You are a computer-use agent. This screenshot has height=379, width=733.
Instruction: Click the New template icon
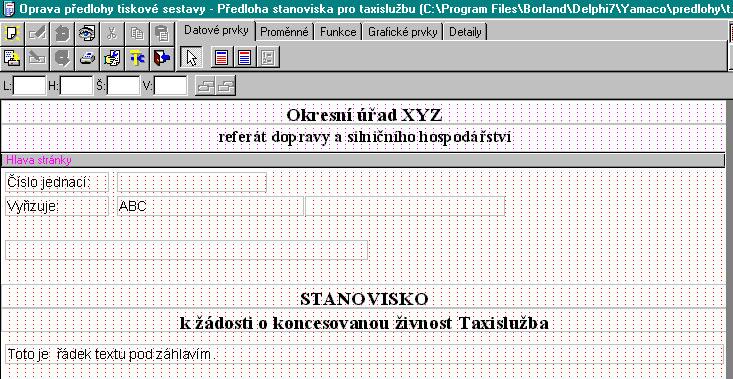tap(13, 33)
